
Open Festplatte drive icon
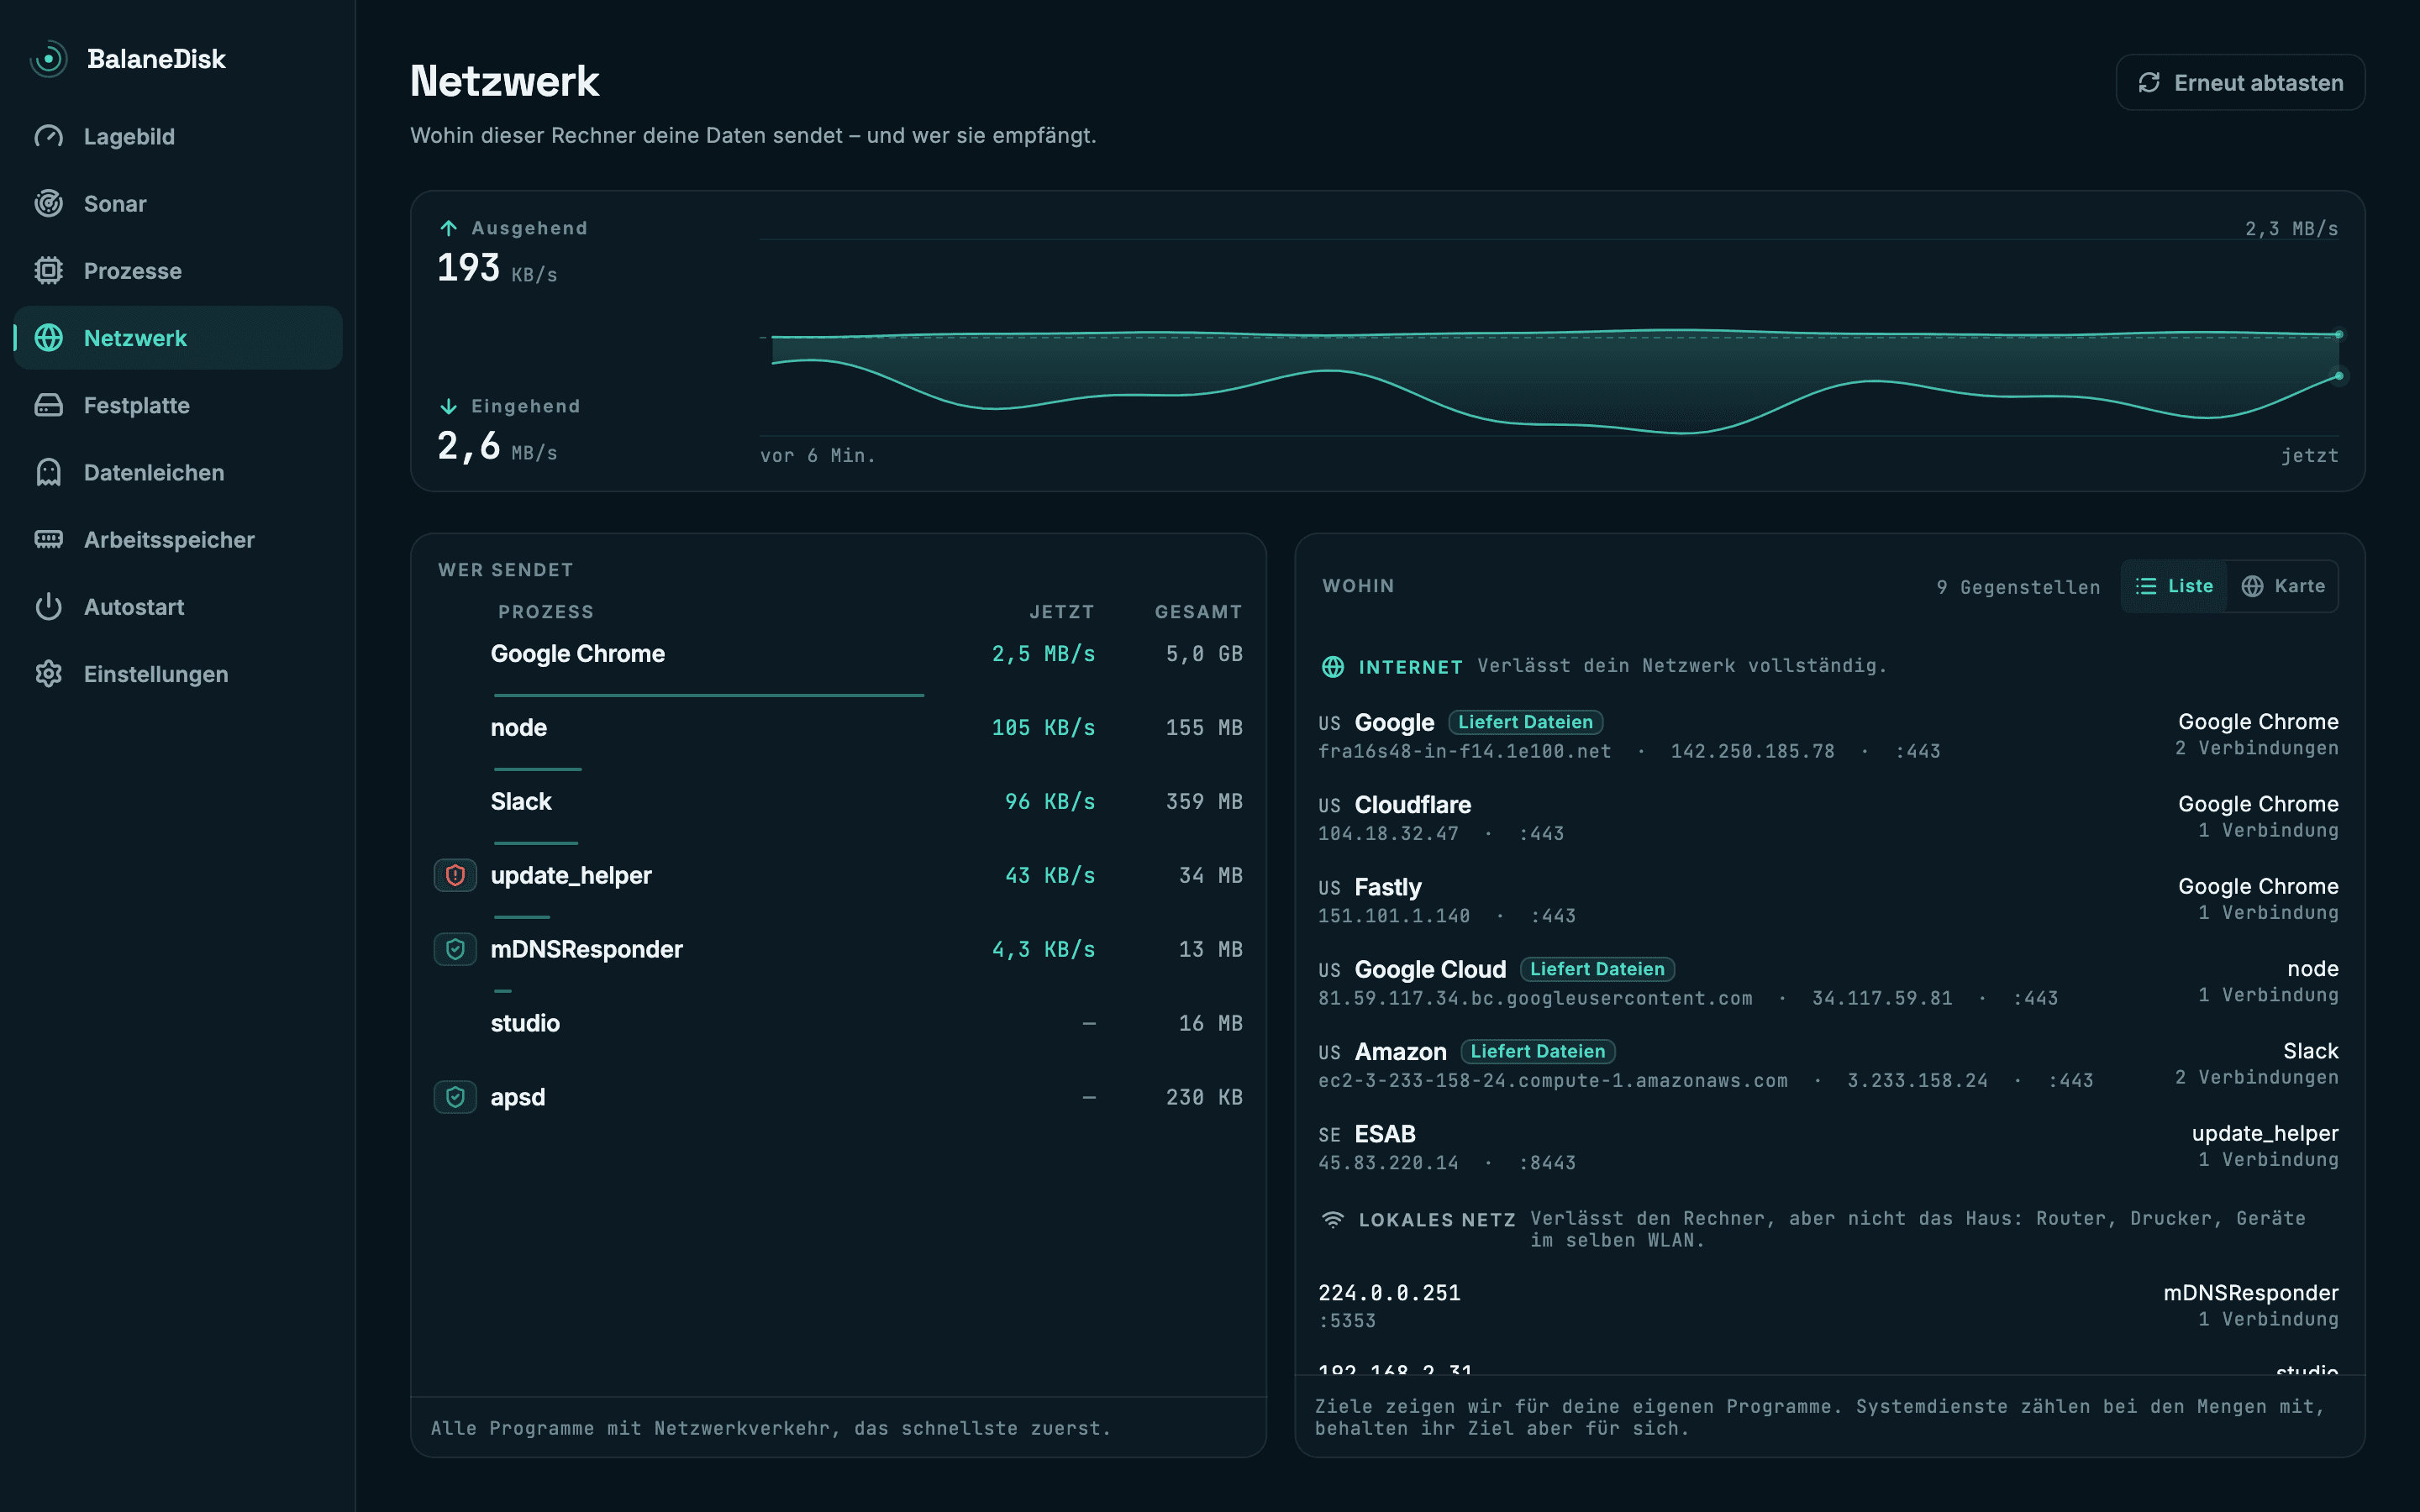pyautogui.click(x=48, y=405)
